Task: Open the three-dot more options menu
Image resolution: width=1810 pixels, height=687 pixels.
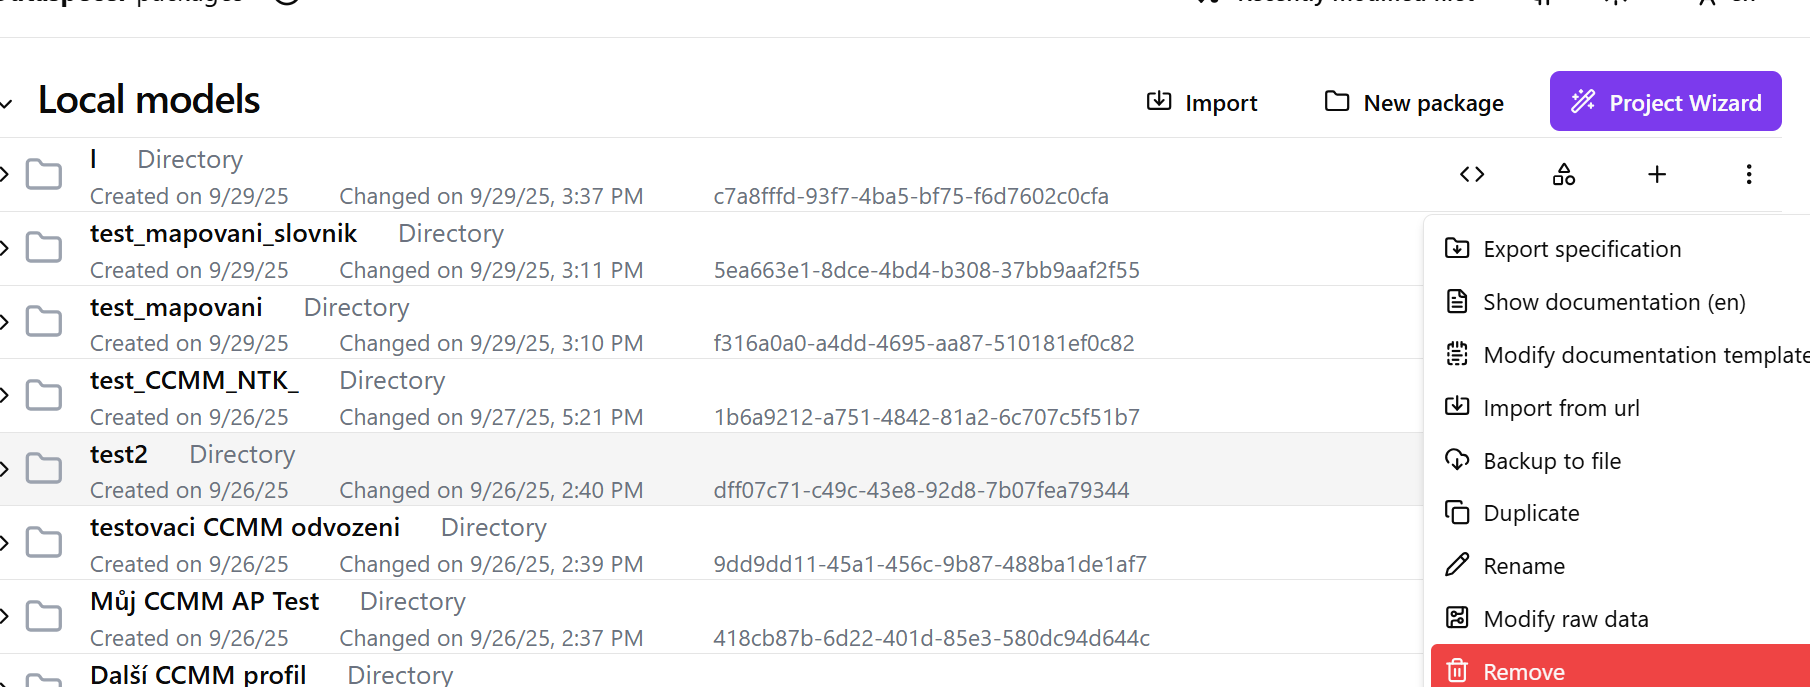Action: pos(1749,175)
